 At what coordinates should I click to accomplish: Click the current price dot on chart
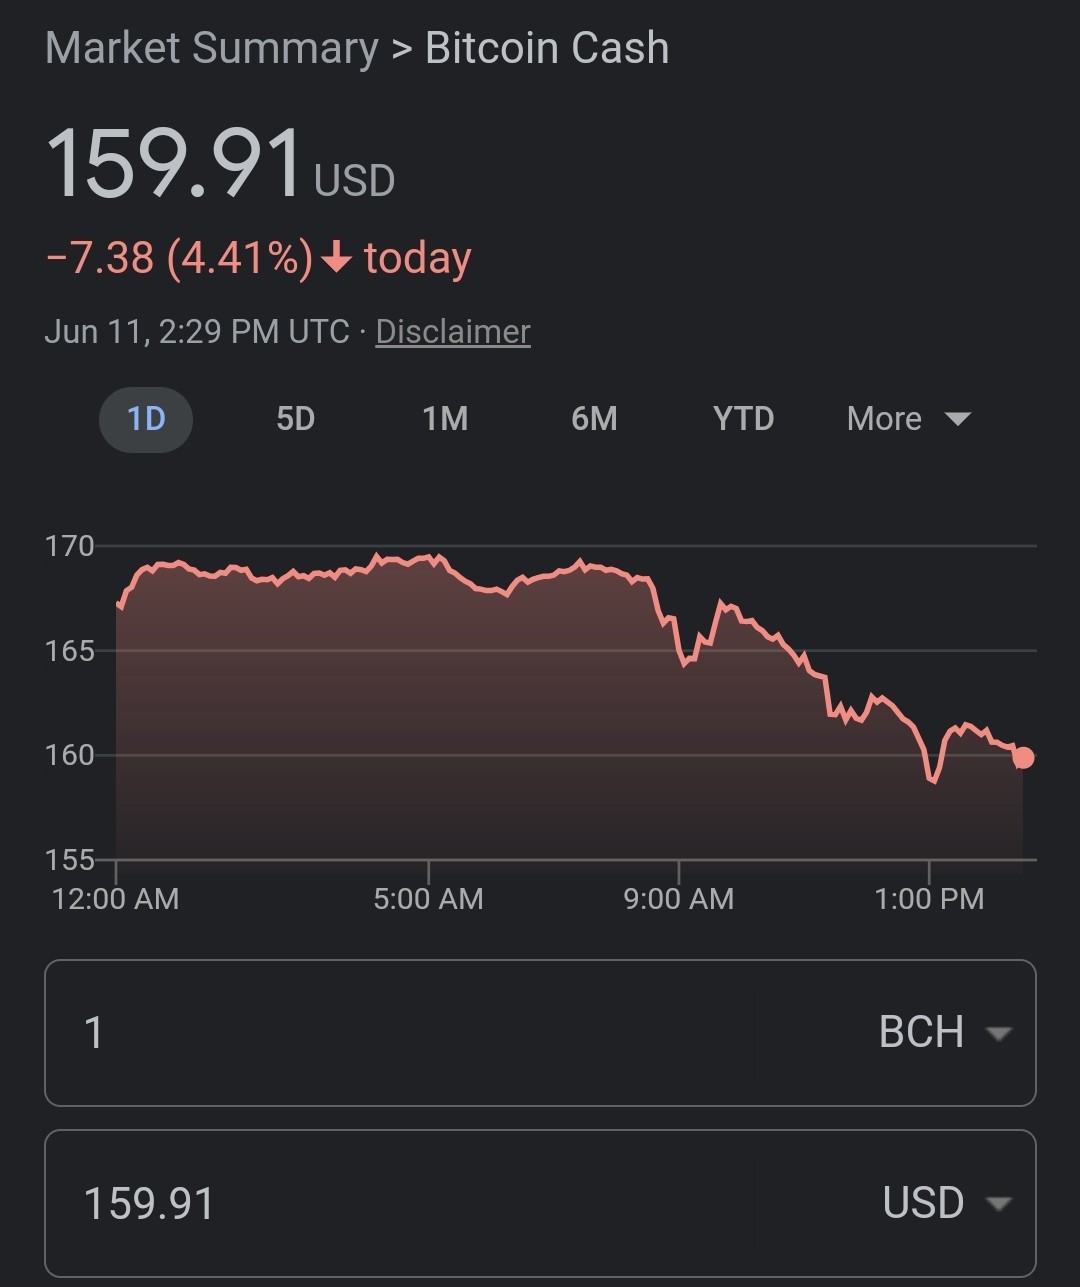tap(1023, 758)
